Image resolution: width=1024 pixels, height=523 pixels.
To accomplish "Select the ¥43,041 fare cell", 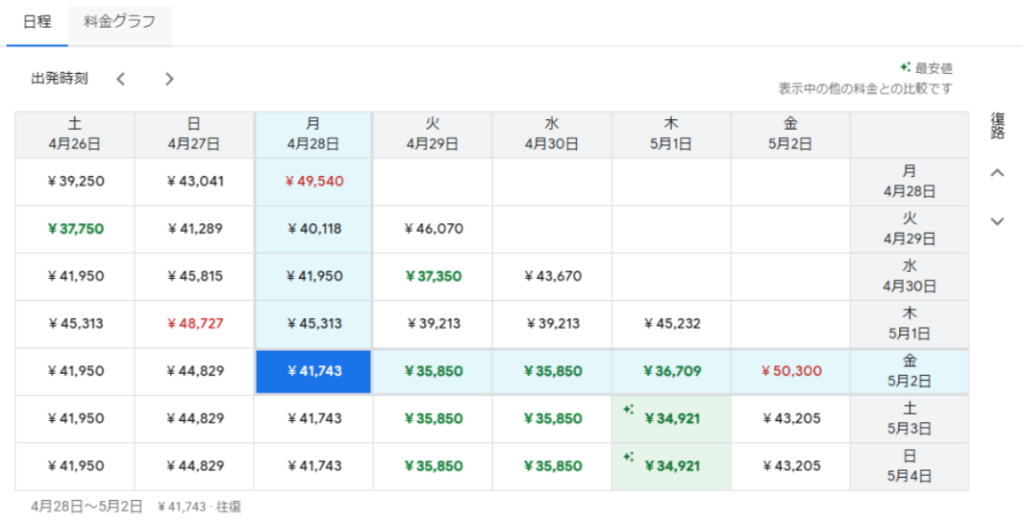I will [195, 182].
